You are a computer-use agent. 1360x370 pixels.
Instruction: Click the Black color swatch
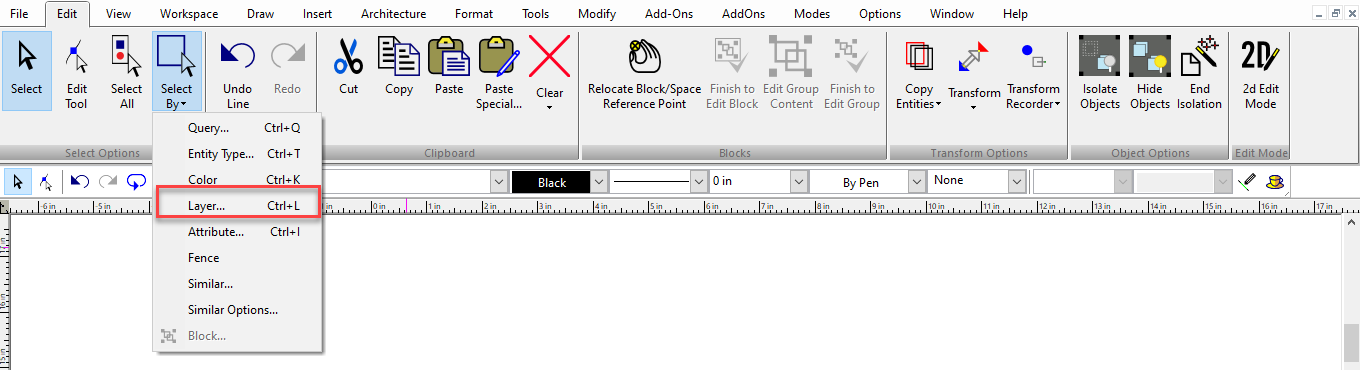(x=551, y=182)
